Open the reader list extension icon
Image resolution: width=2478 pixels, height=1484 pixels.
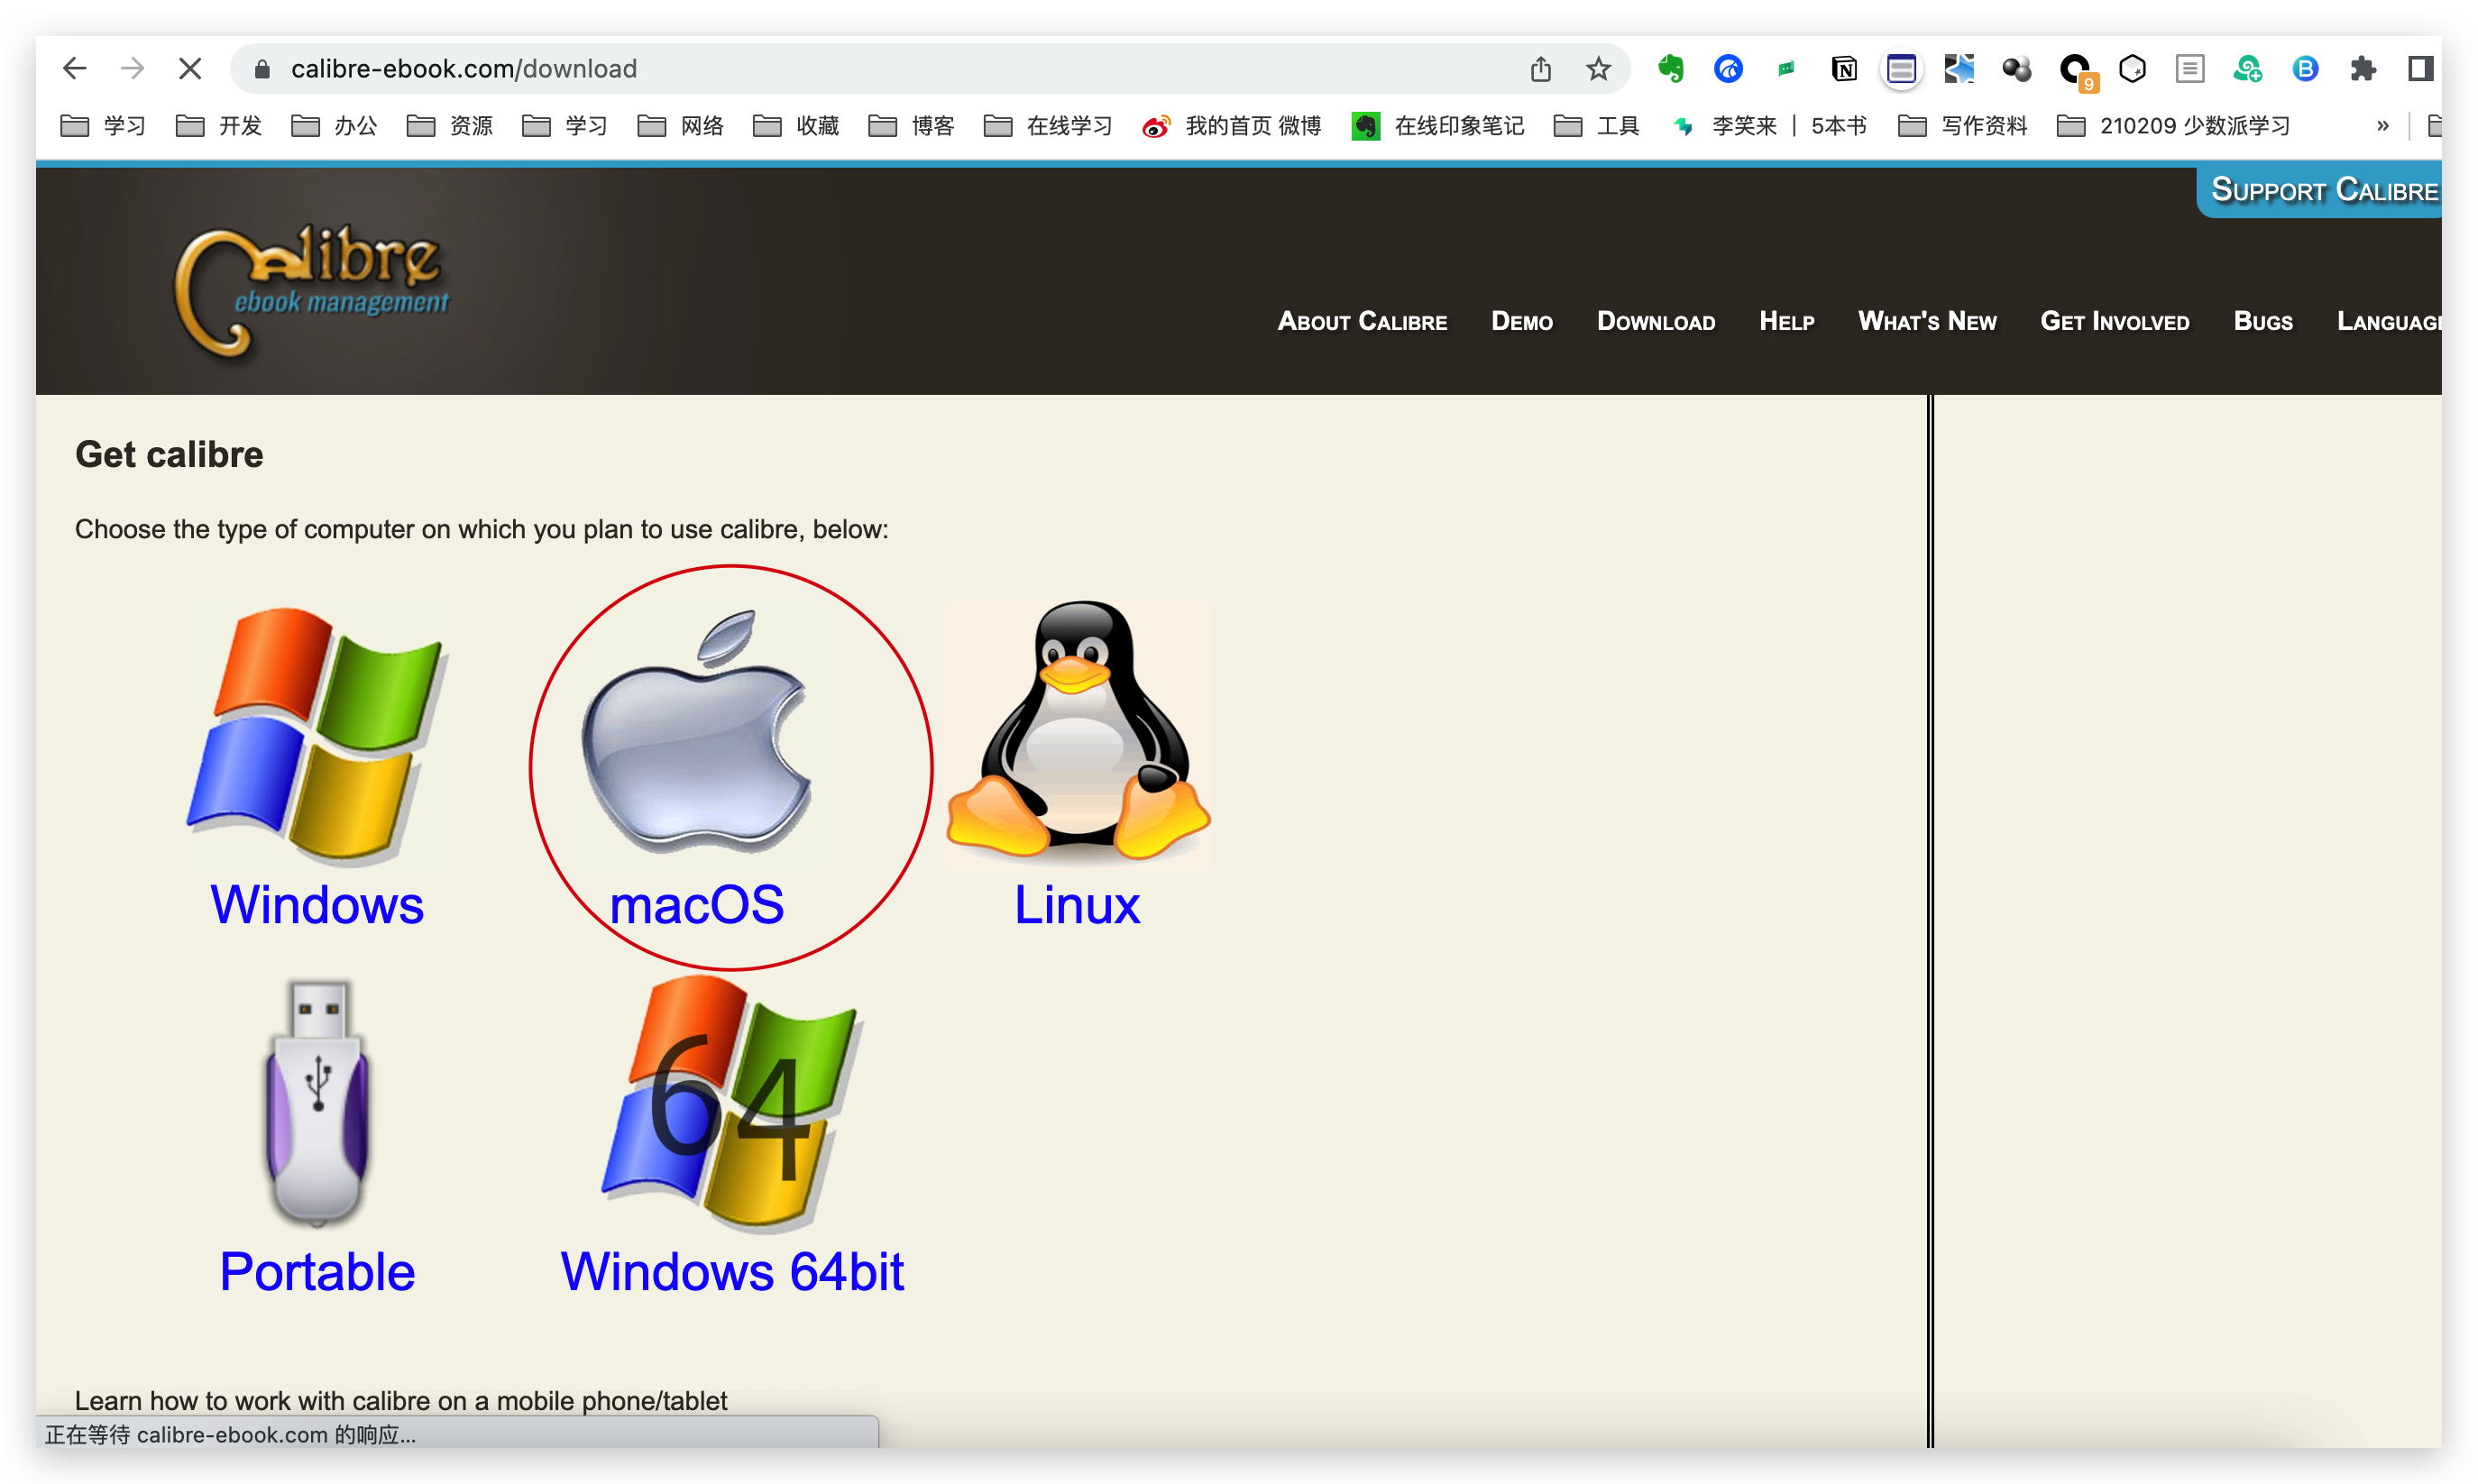pyautogui.click(x=2190, y=68)
